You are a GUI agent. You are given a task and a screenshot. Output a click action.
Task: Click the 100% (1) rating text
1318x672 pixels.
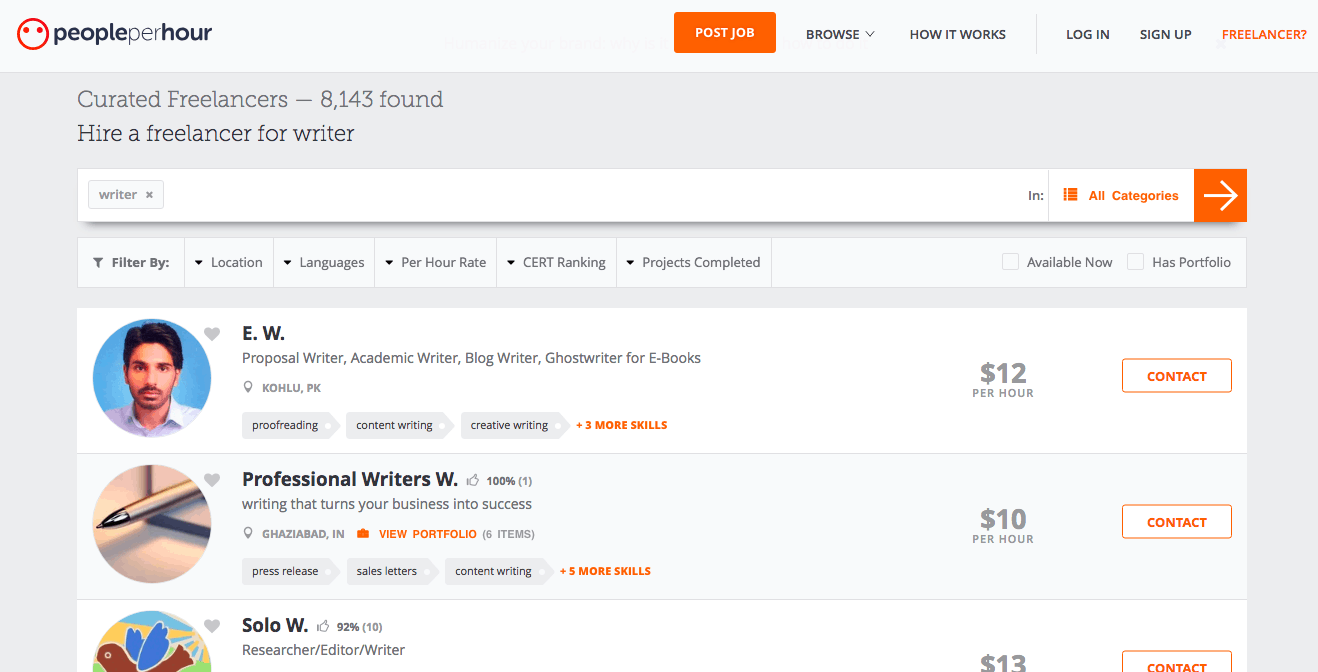(509, 481)
